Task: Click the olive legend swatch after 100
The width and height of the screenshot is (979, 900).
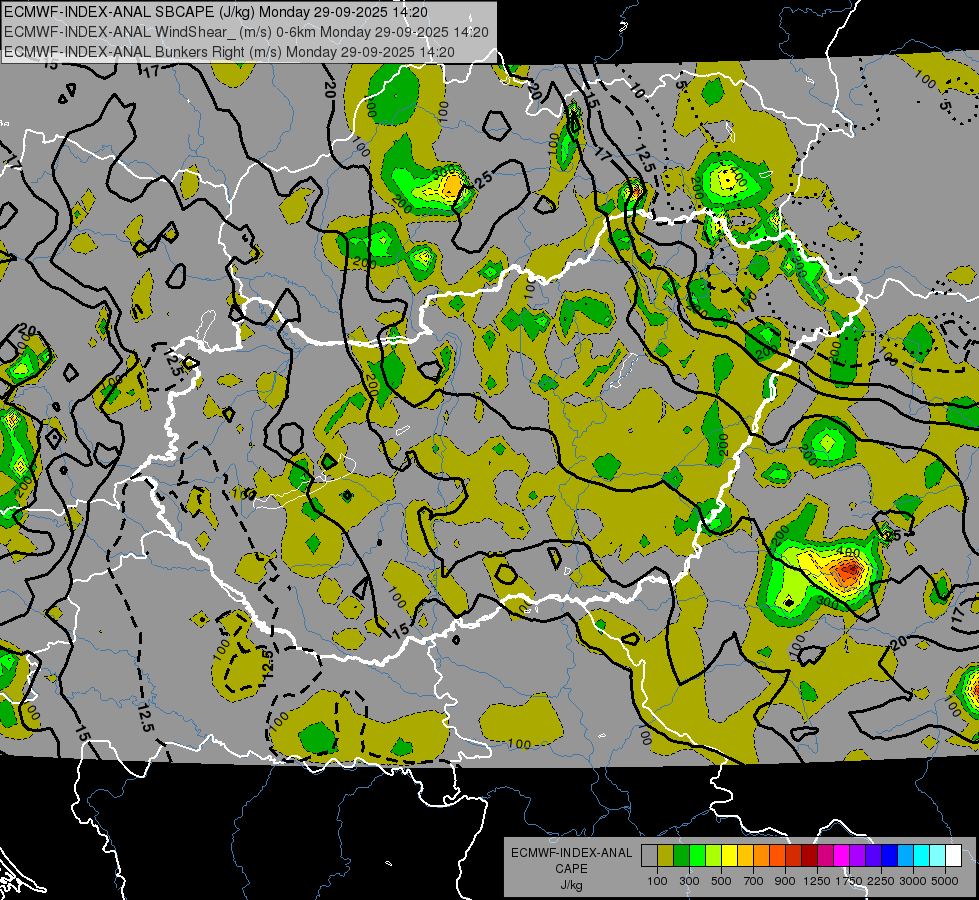Action: pyautogui.click(x=666, y=856)
